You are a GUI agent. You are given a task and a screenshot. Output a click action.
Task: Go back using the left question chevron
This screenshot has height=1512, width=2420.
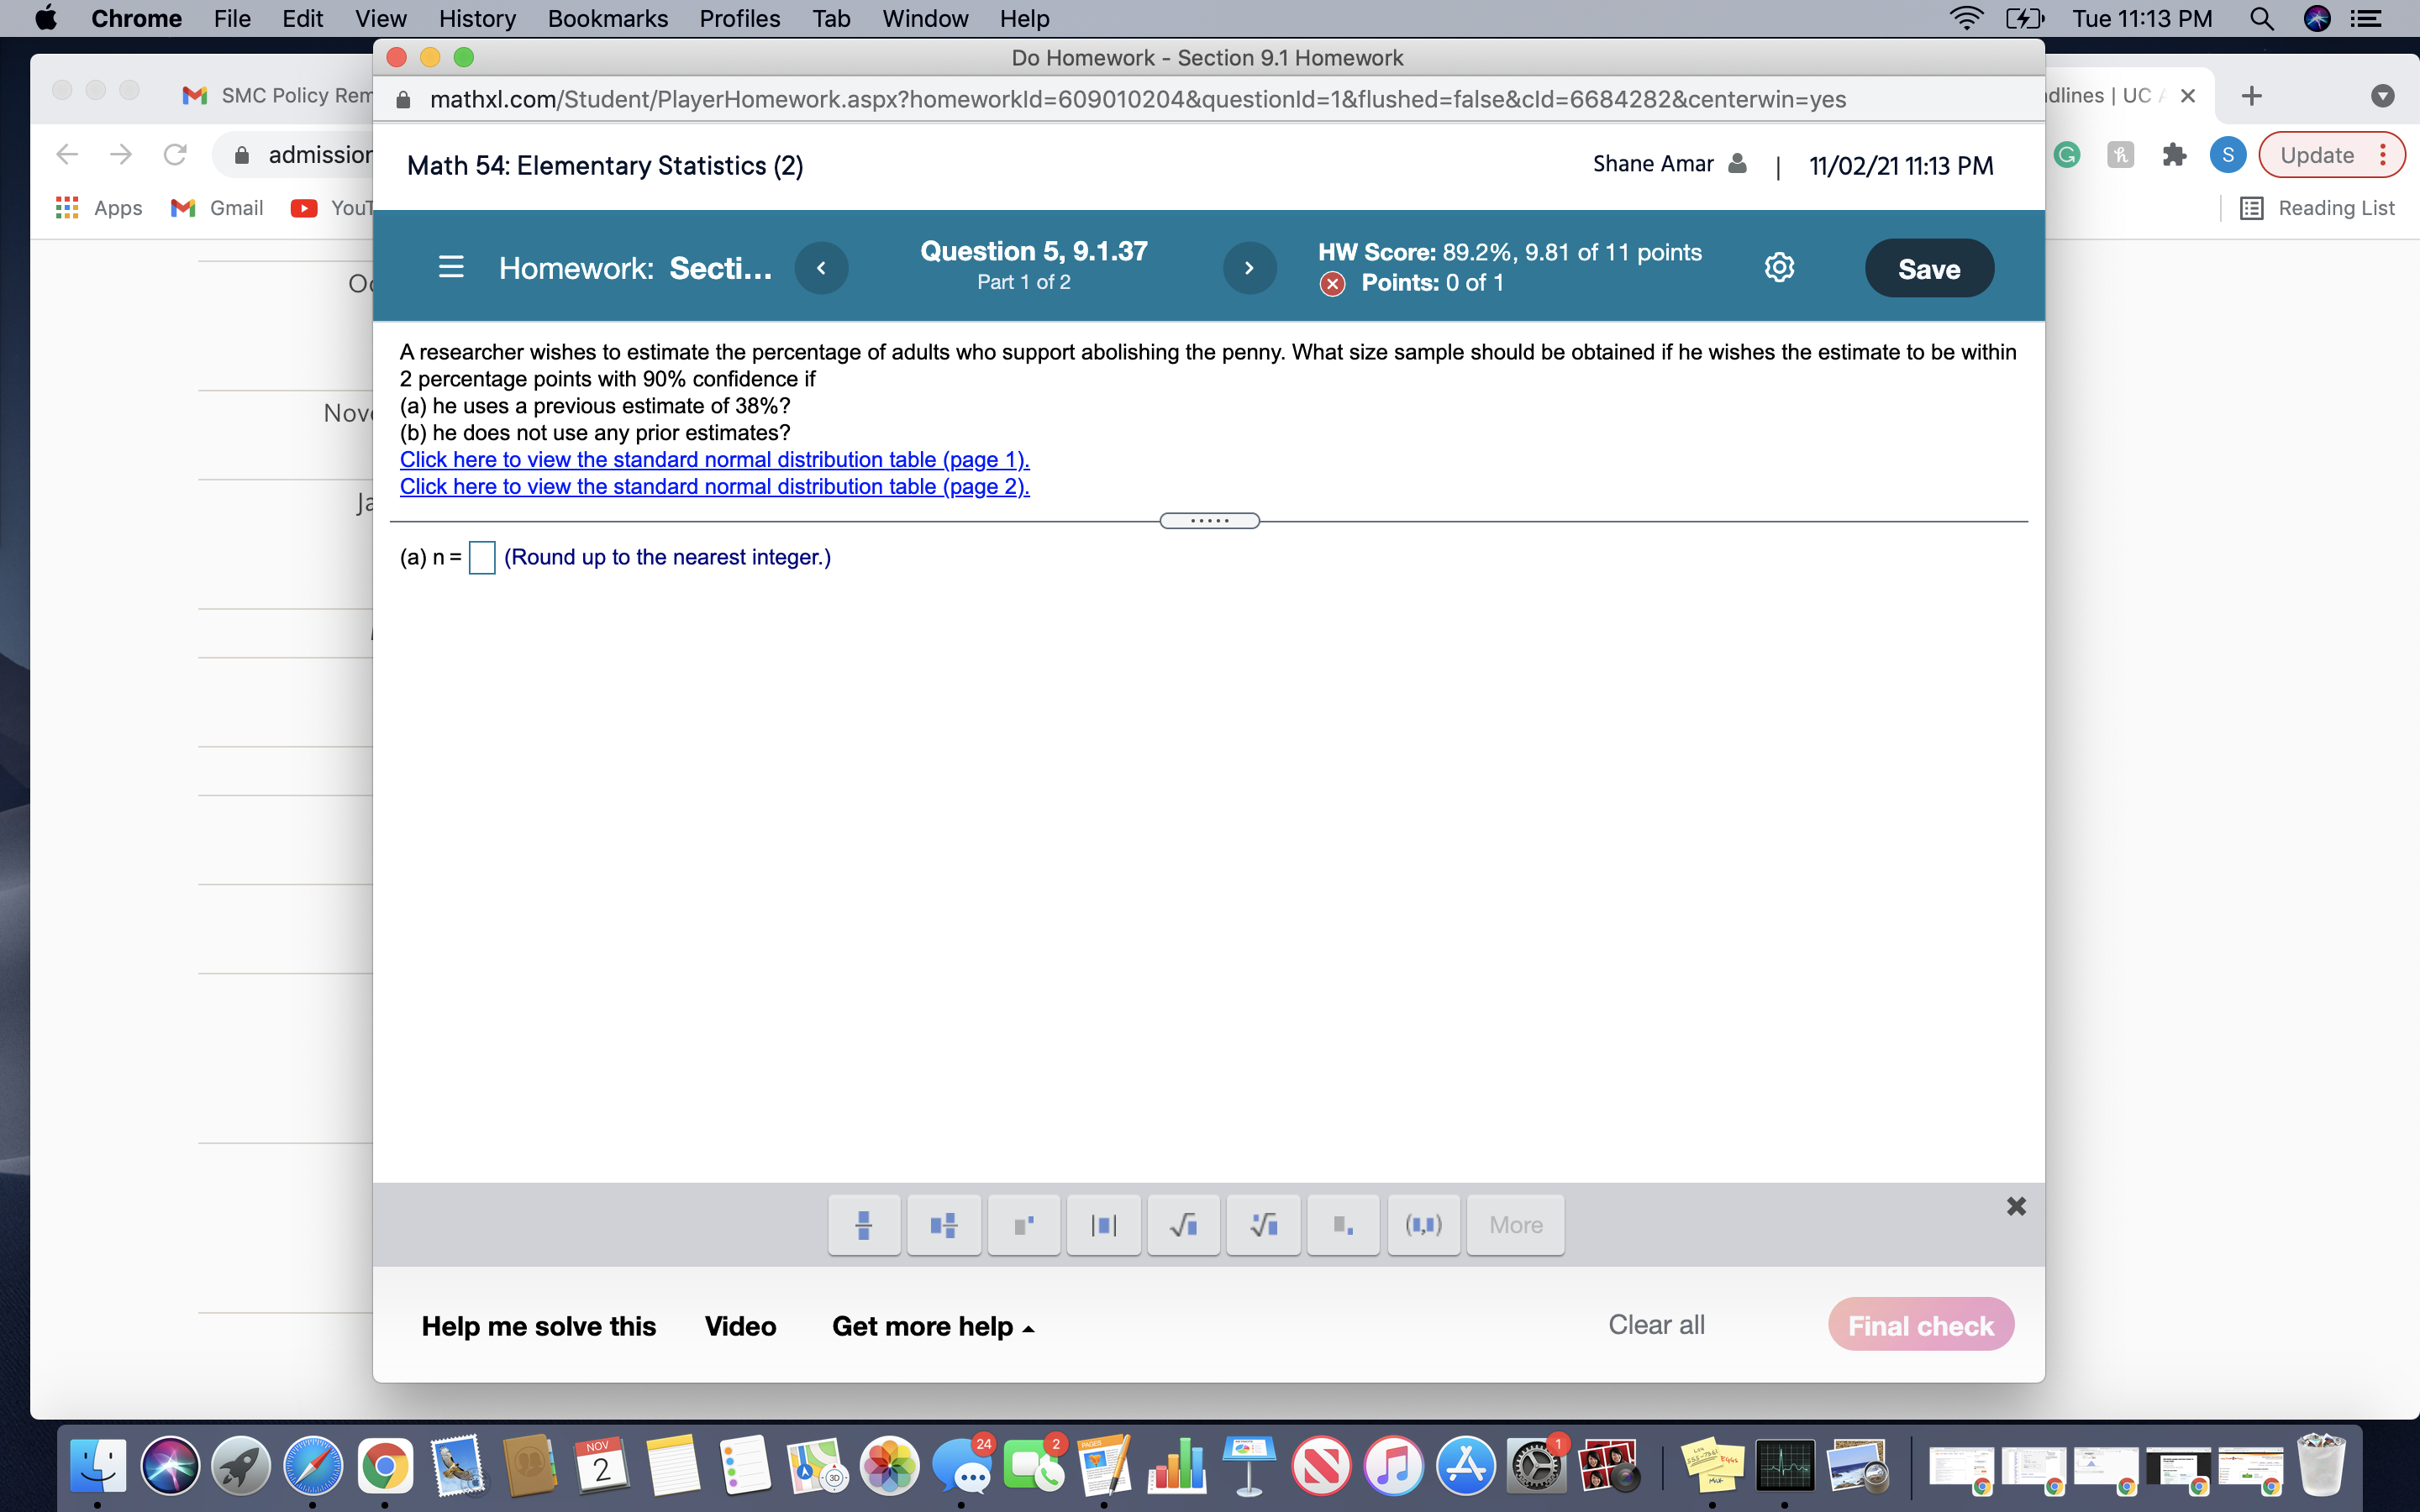coord(822,267)
